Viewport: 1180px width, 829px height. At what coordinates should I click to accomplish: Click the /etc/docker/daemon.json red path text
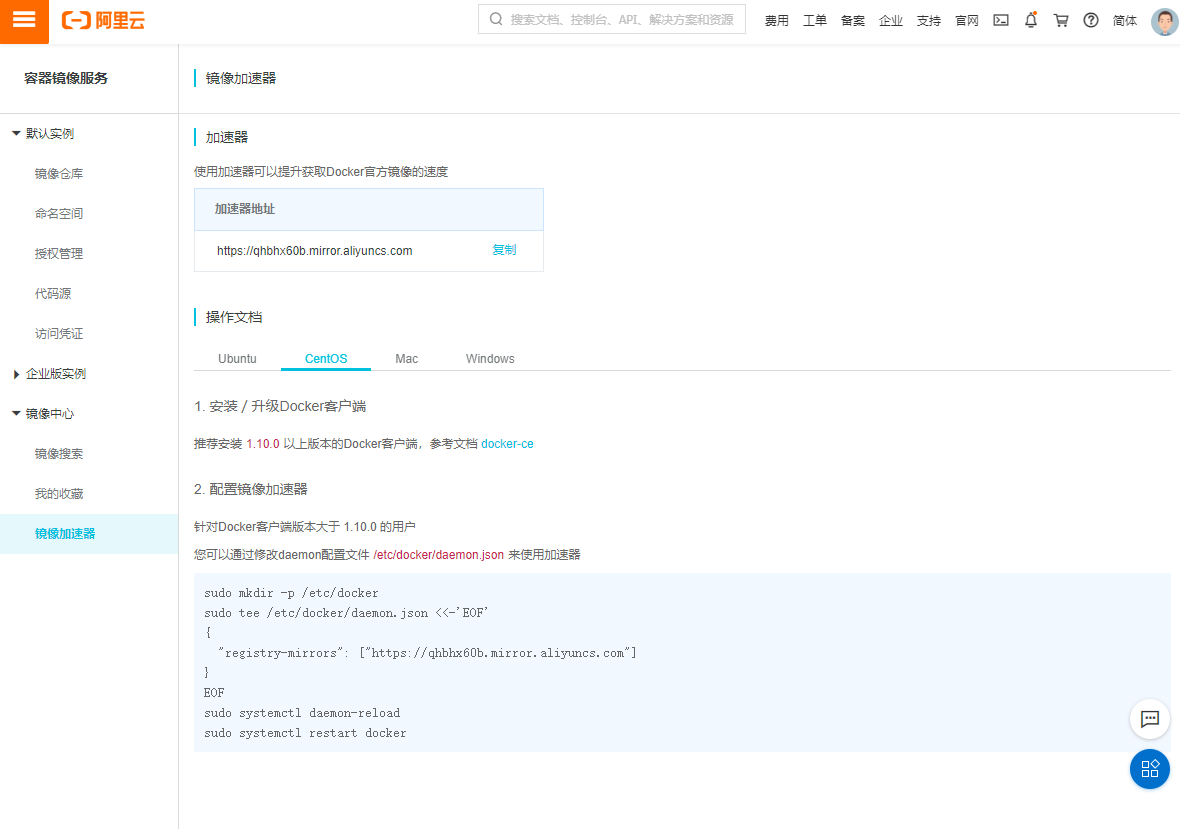439,554
